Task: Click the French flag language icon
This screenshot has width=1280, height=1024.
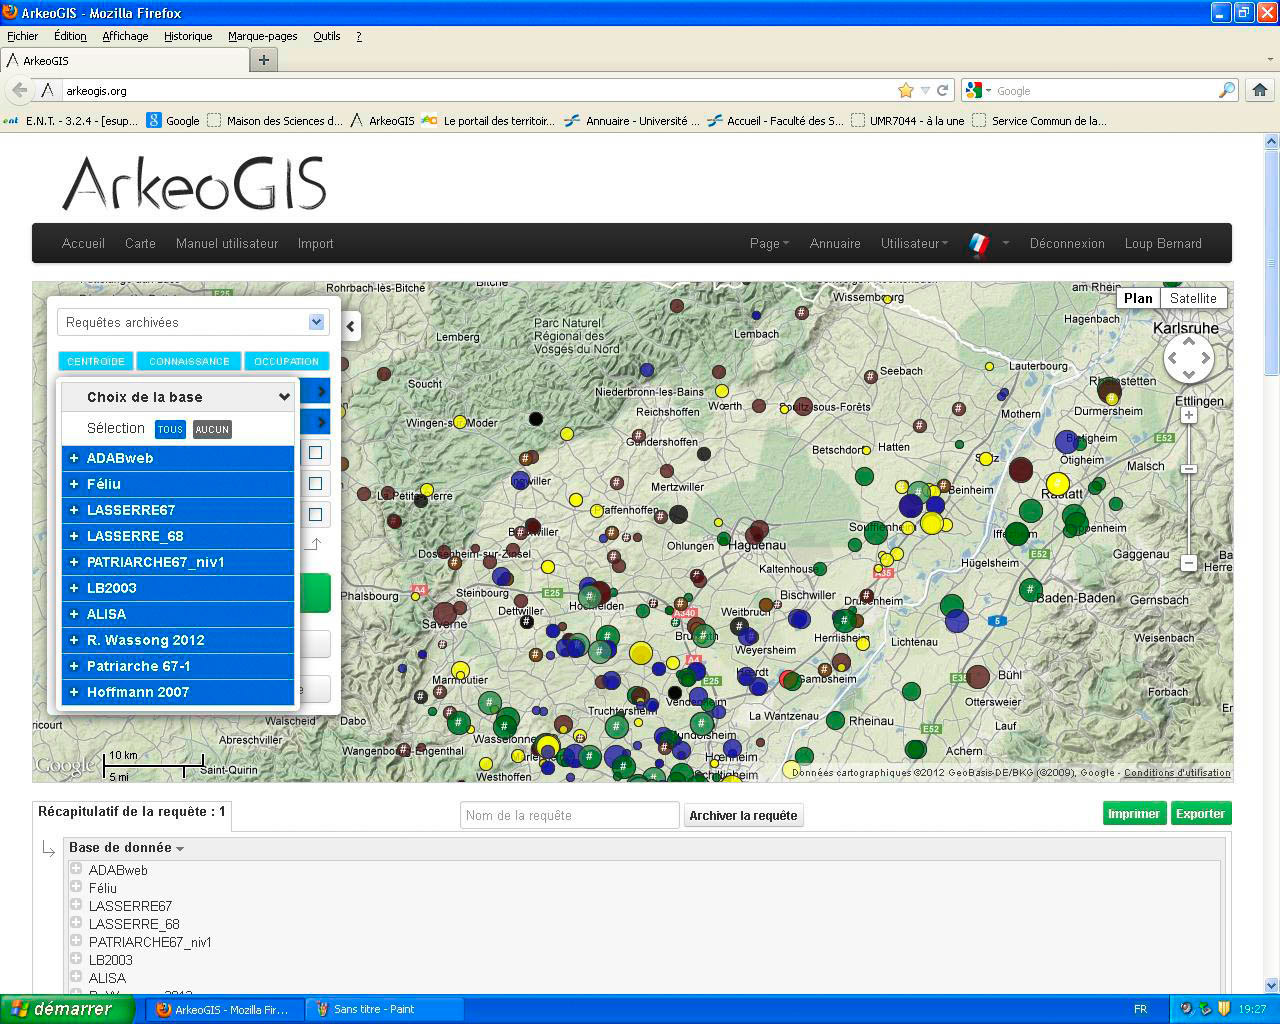Action: (978, 243)
